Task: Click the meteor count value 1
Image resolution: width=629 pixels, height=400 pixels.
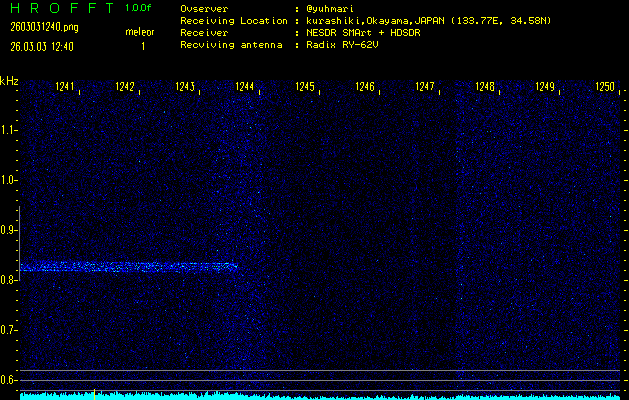Action: pyautogui.click(x=143, y=47)
